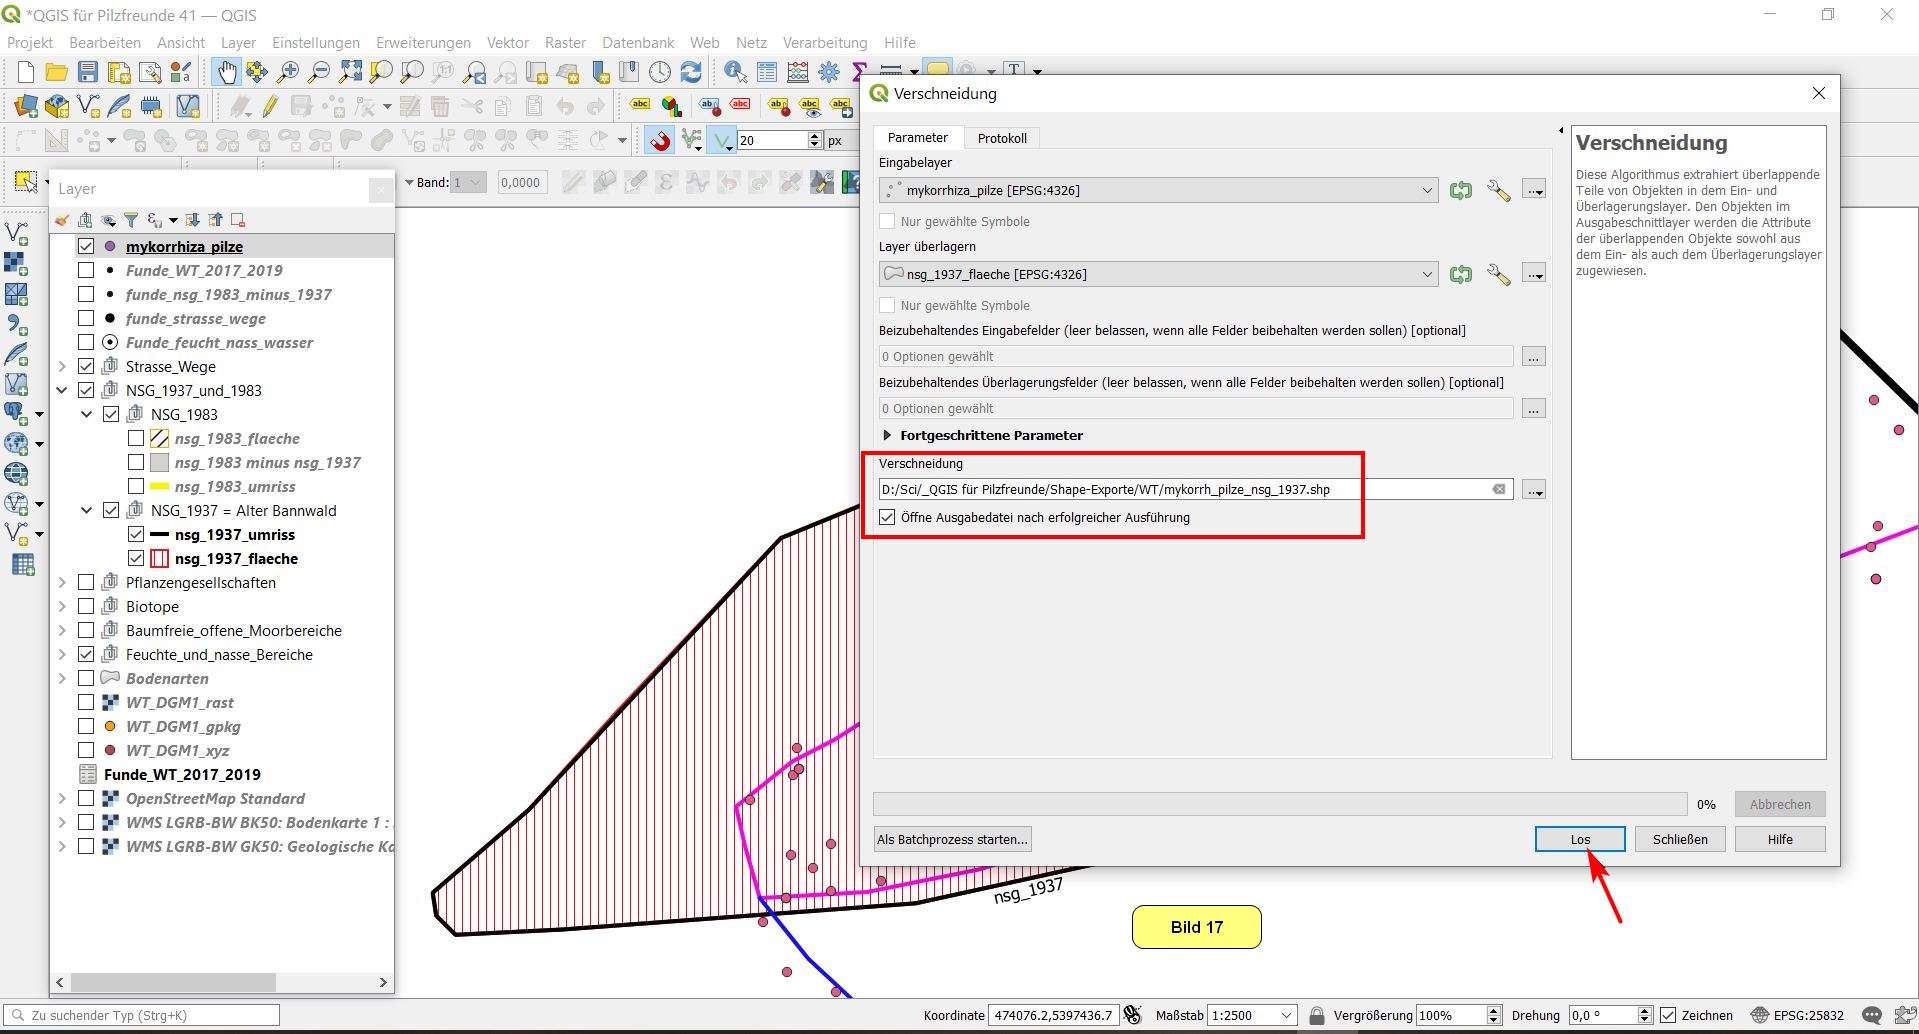Click the iterate icon next to nsg_1937_flaeche

1461,274
